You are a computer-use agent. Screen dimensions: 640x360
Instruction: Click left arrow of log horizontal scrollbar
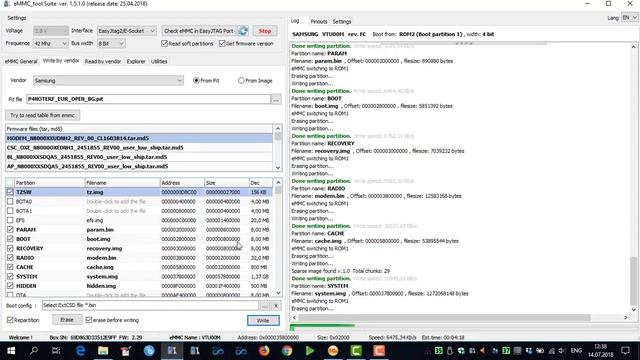294,317
